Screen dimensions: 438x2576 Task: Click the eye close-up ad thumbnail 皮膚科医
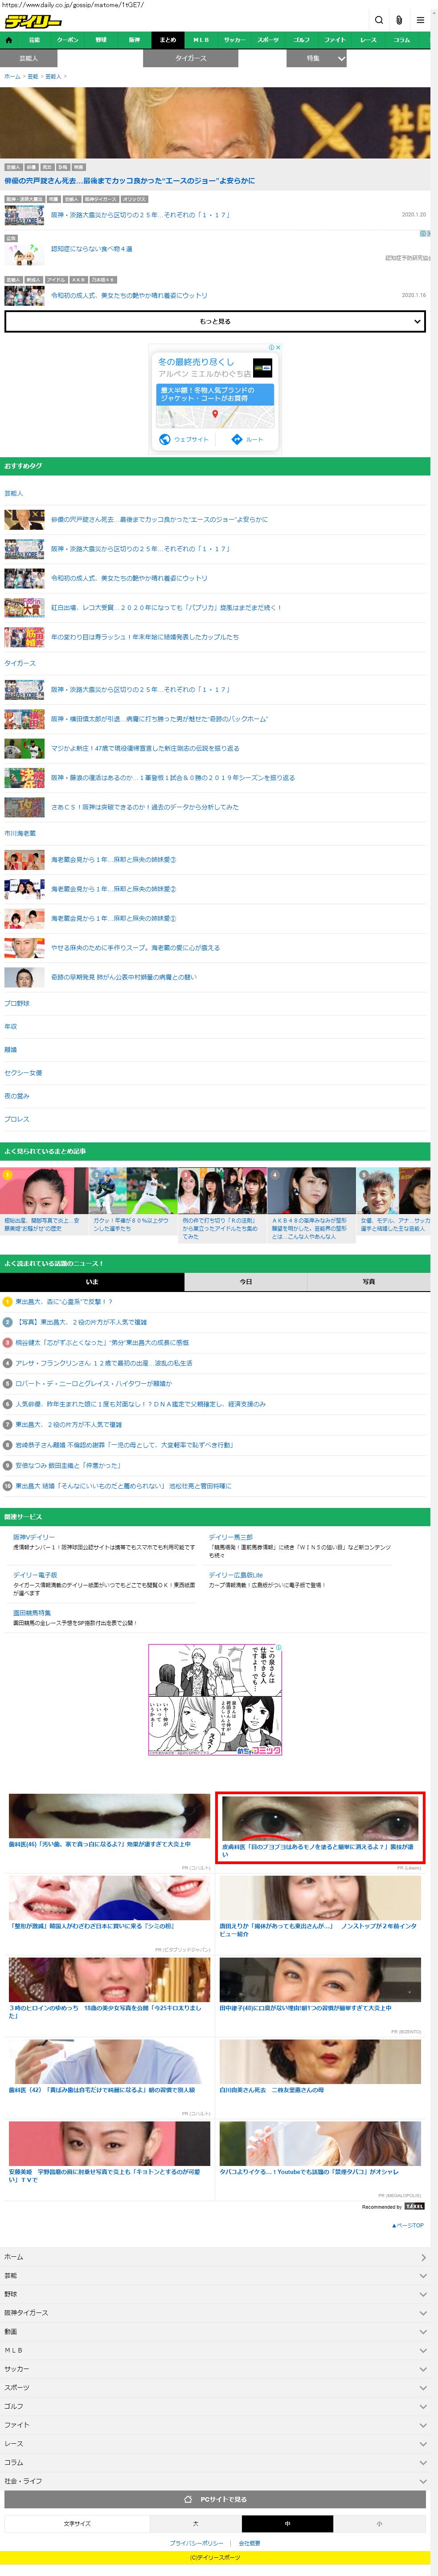(320, 1818)
